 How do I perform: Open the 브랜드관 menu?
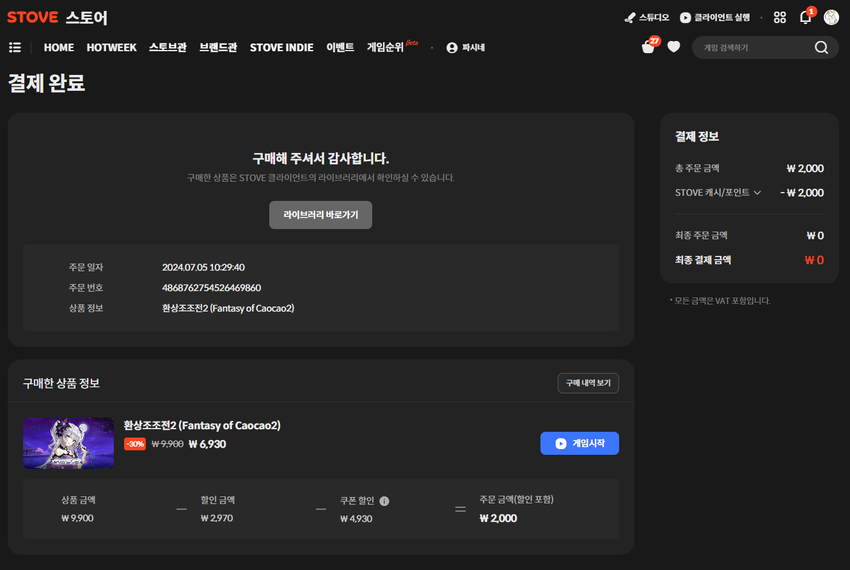(218, 48)
